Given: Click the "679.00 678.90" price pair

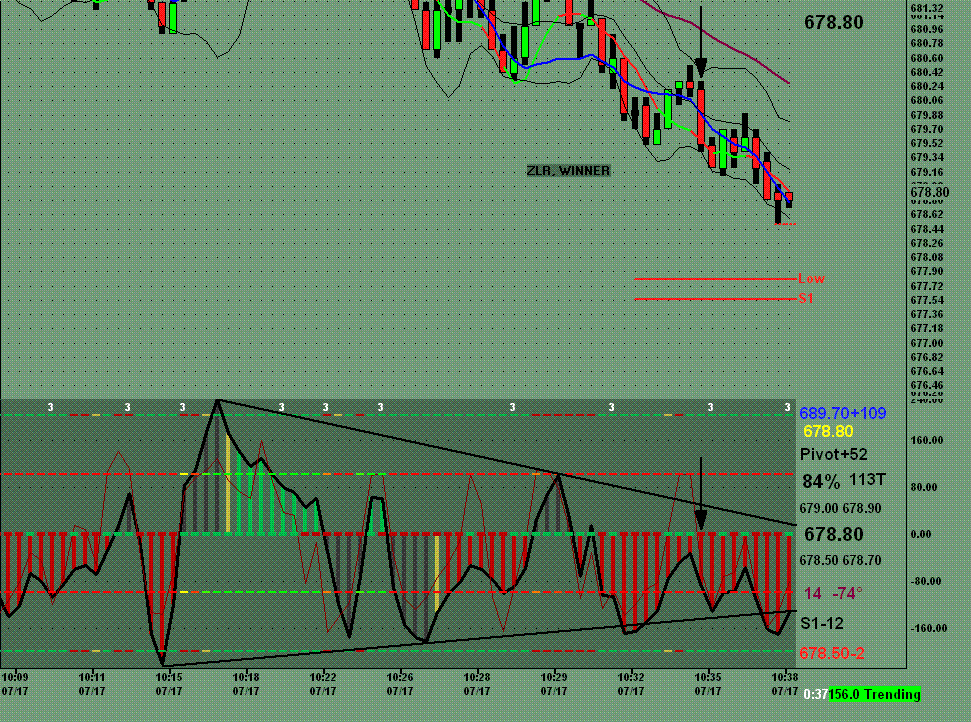Looking at the screenshot, I should tap(840, 508).
